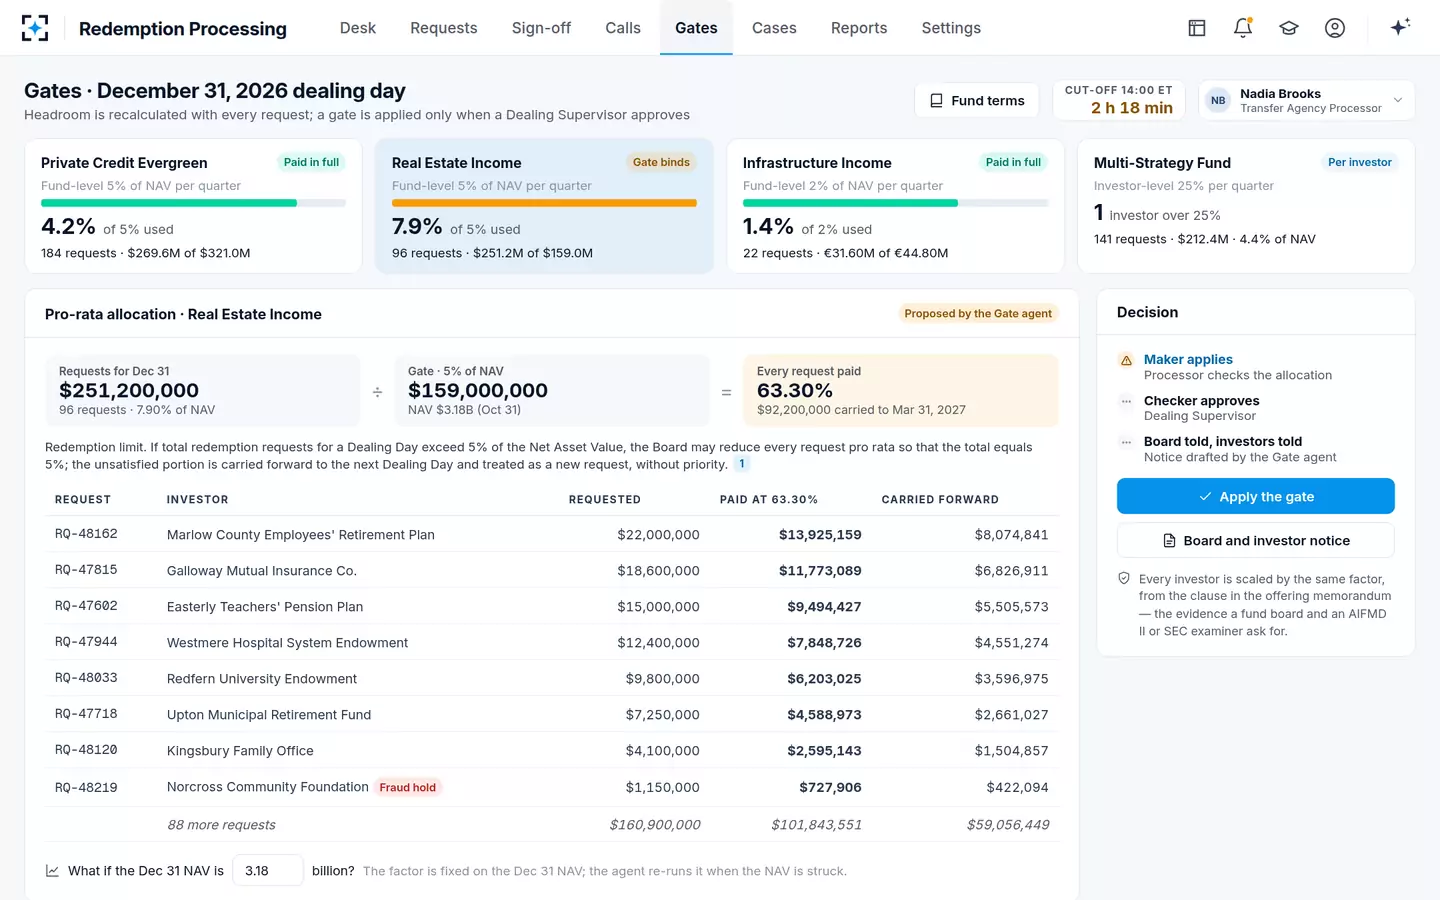Click the shield icon beside the scaling note
1440x900 pixels.
(x=1124, y=579)
